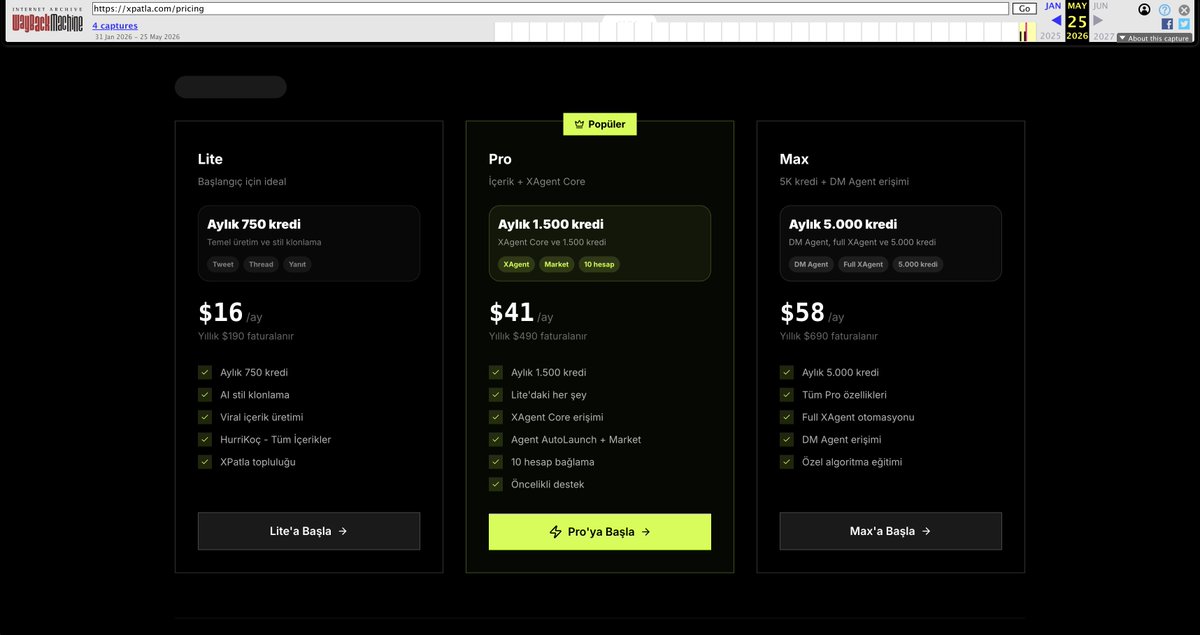
Task: Click the Market tag in Pro card
Action: [556, 265]
